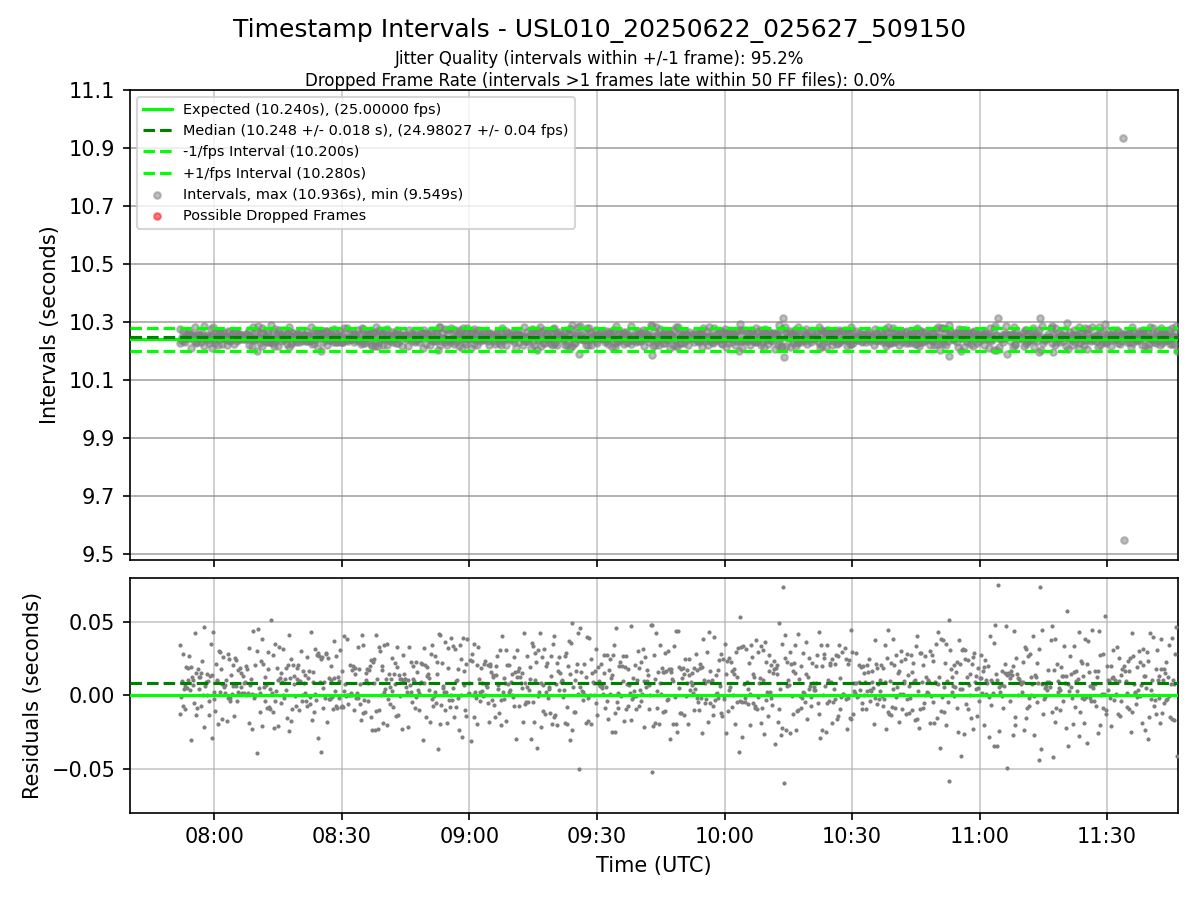Click the solid green Expected legend line sample

point(157,109)
